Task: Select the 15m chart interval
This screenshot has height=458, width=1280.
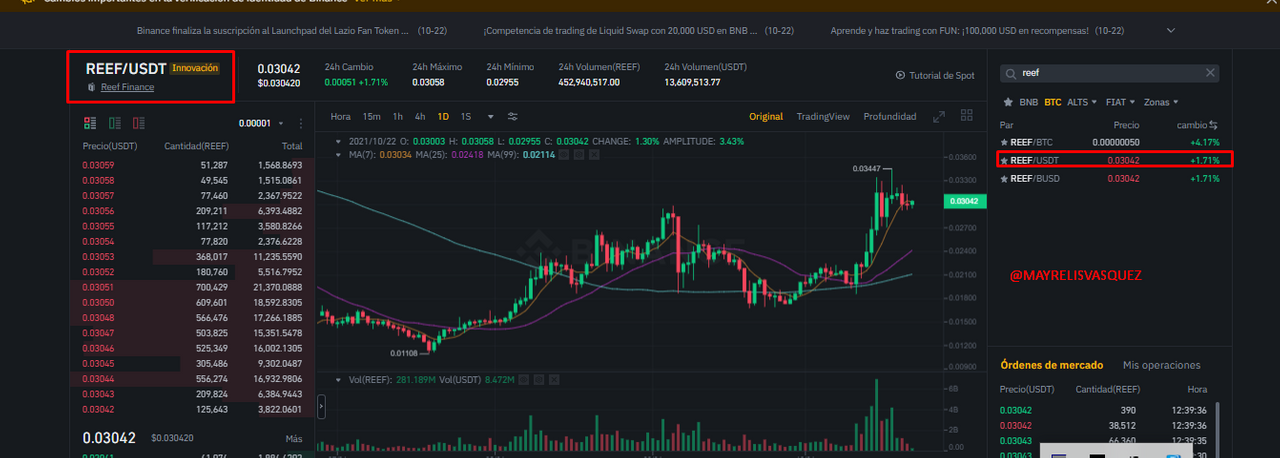Action: 371,116
